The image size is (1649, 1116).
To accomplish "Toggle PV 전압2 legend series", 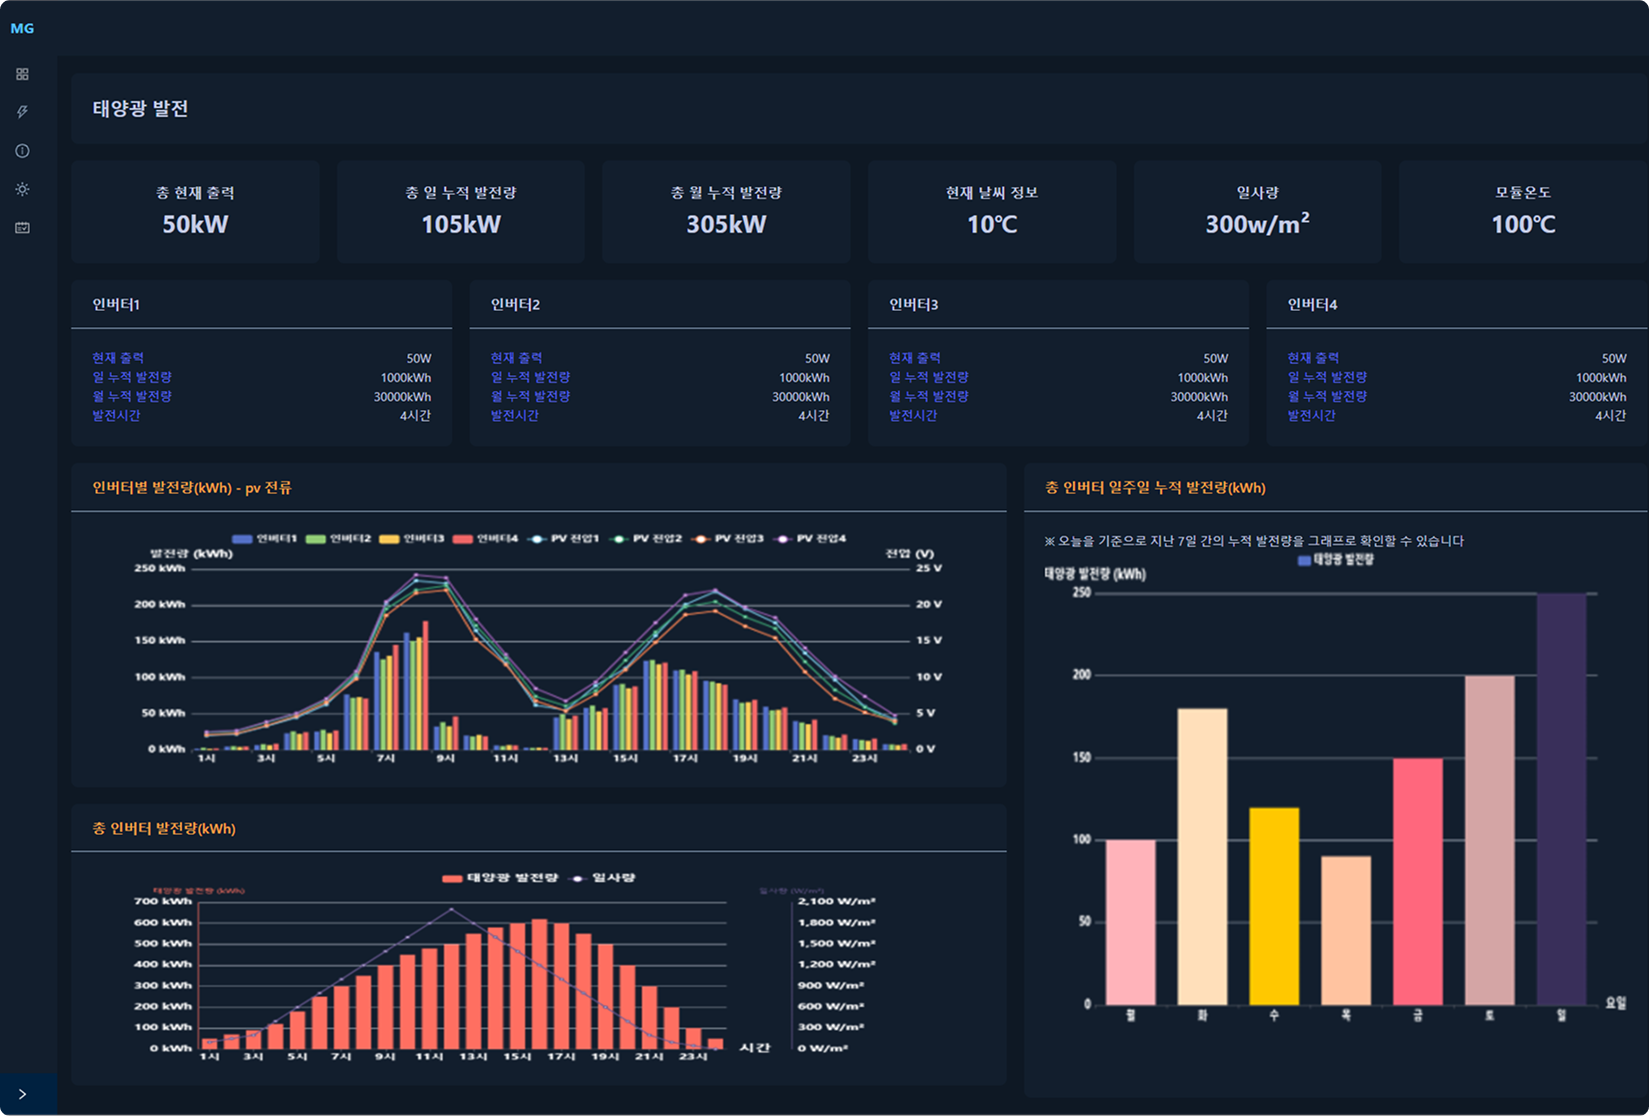I will pos(646,539).
